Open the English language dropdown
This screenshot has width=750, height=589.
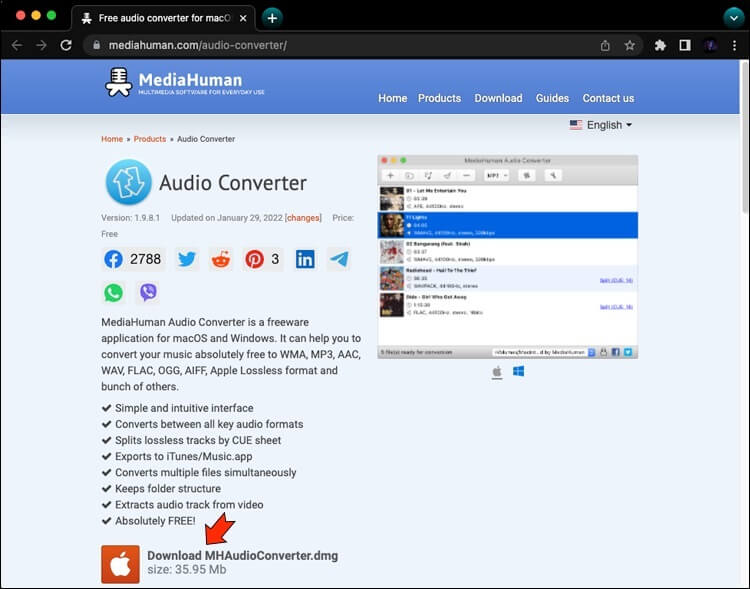pos(601,125)
